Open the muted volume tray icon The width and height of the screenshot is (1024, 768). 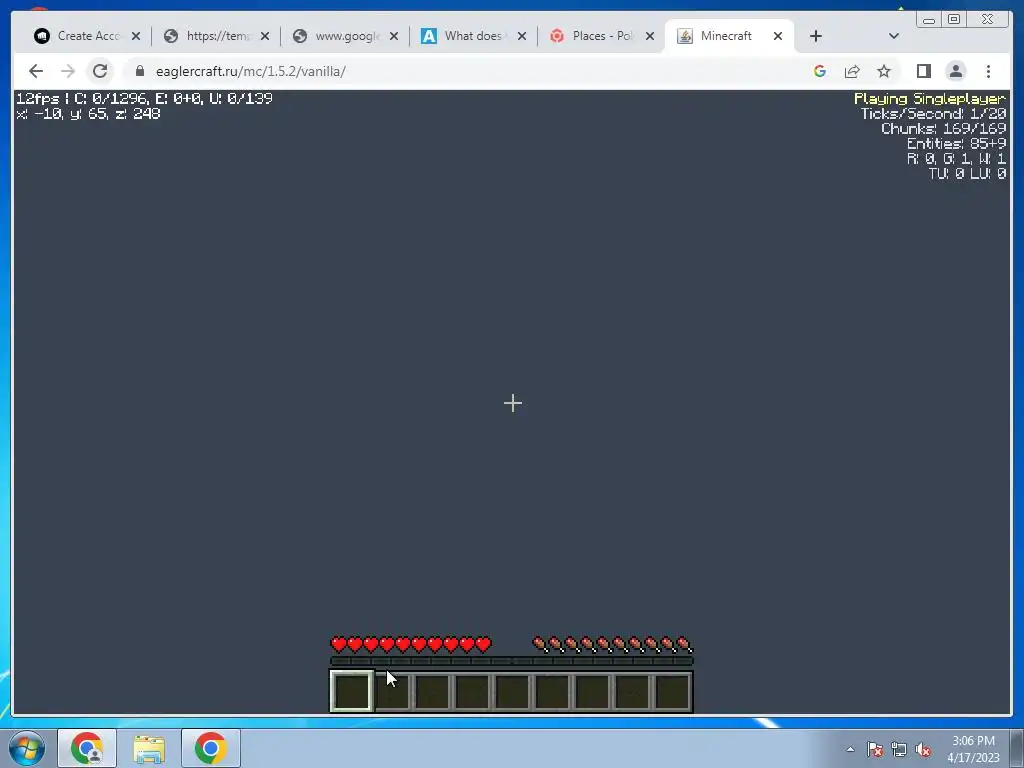tap(923, 749)
